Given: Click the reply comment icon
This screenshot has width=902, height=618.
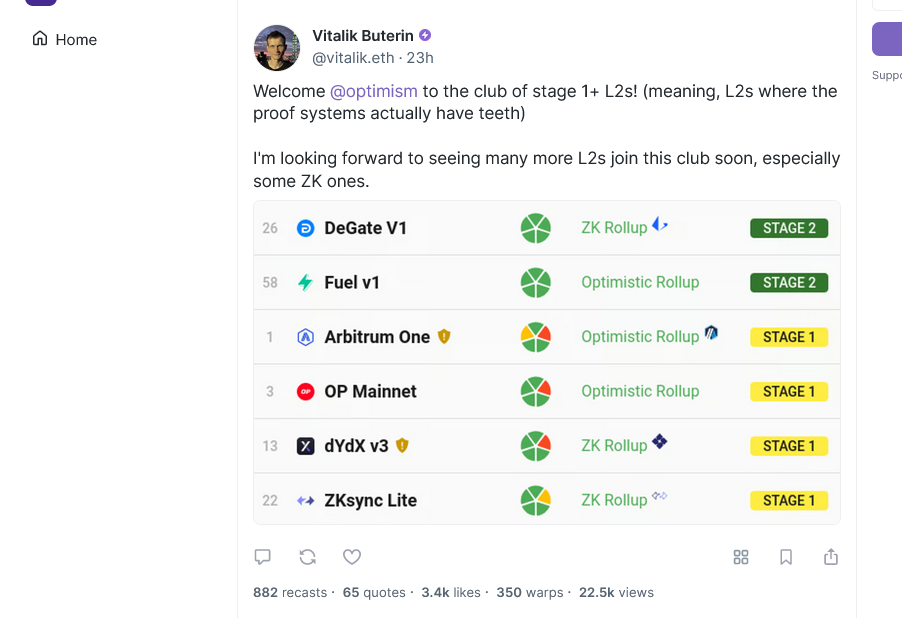Looking at the screenshot, I should [262, 557].
